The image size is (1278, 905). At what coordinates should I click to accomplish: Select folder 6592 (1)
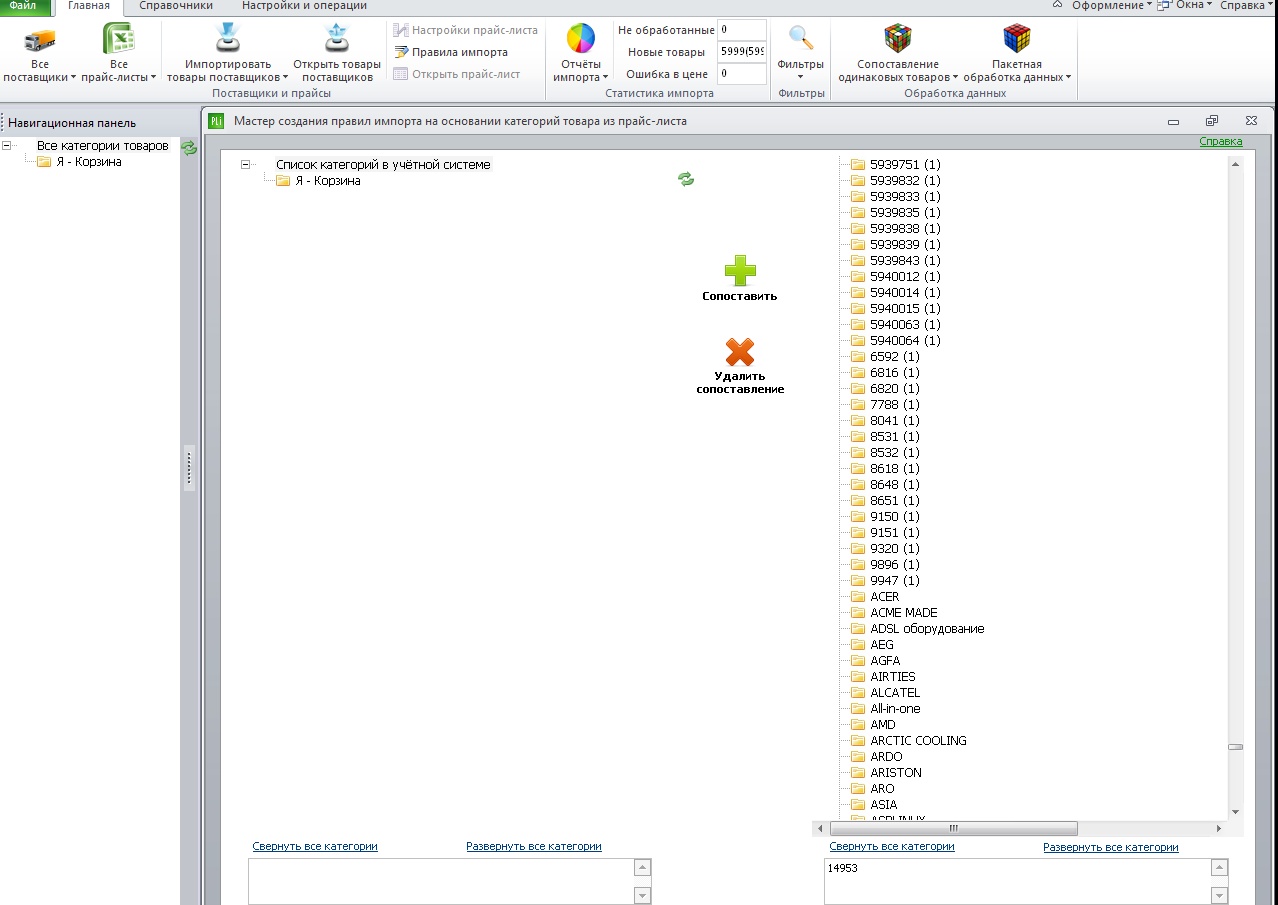(895, 357)
